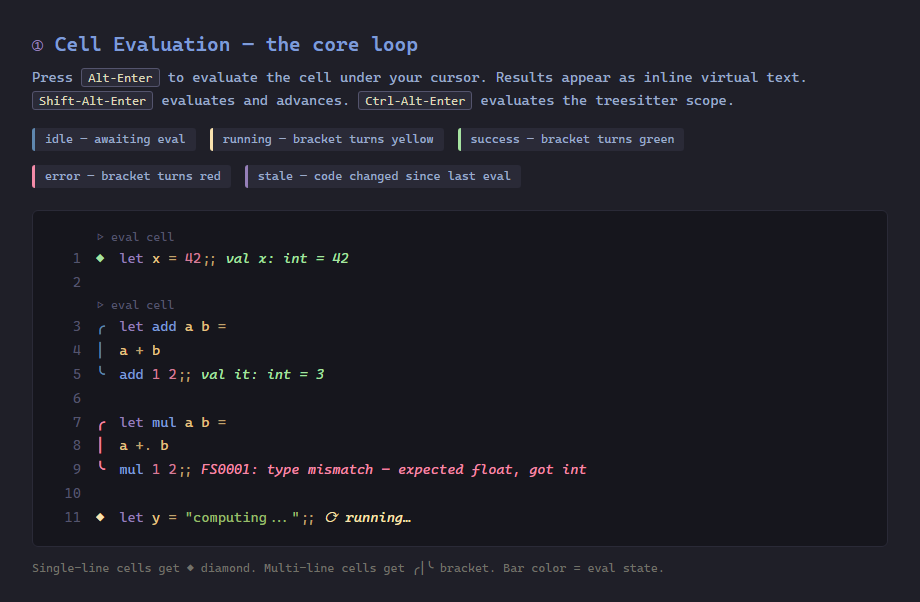
Task: Click the code 'add 1 2;;' on line 5
Action: (x=155, y=374)
